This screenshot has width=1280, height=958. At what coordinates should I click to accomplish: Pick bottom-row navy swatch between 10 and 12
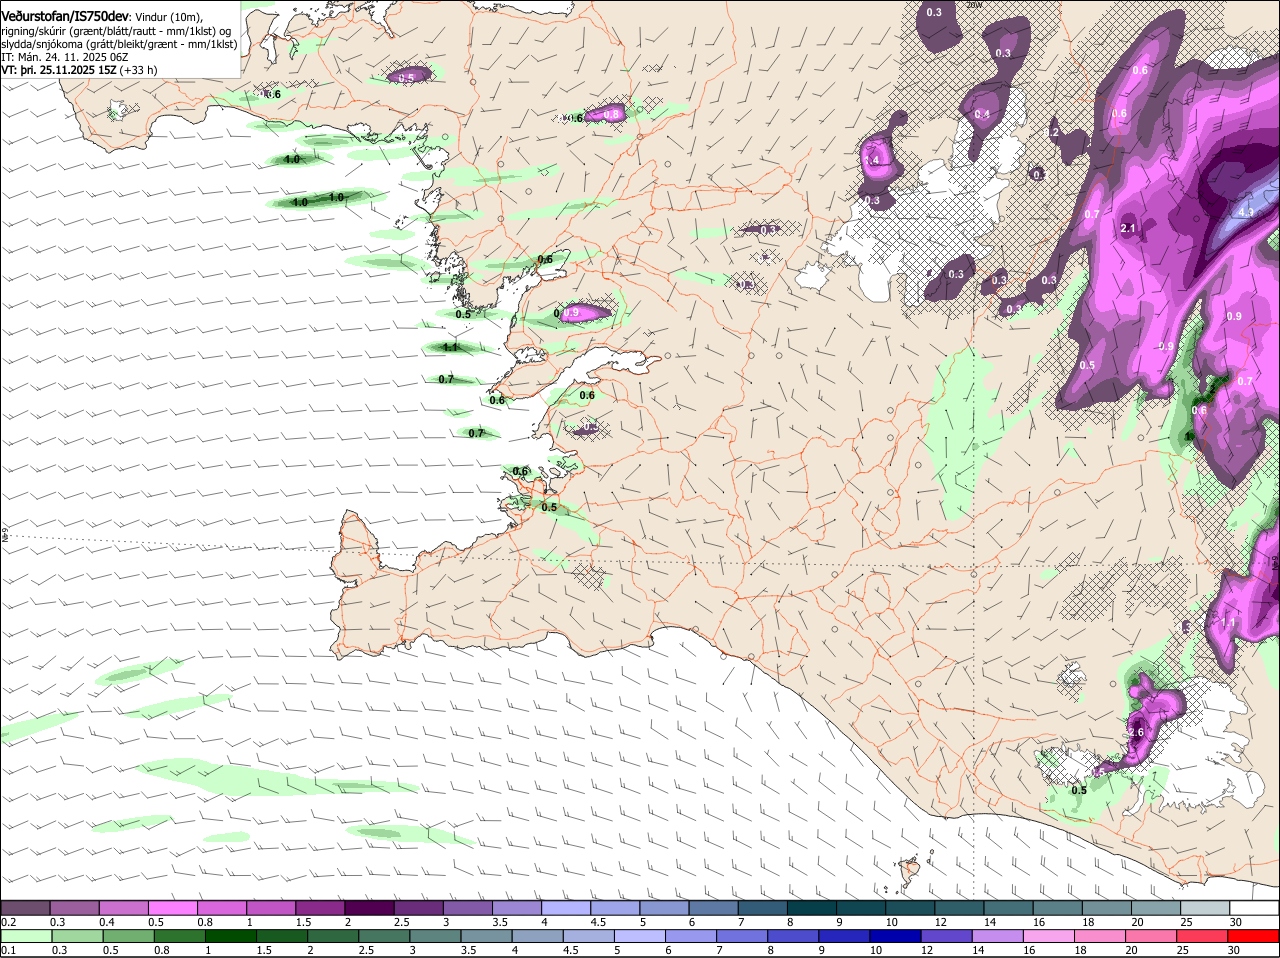pyautogui.click(x=895, y=936)
